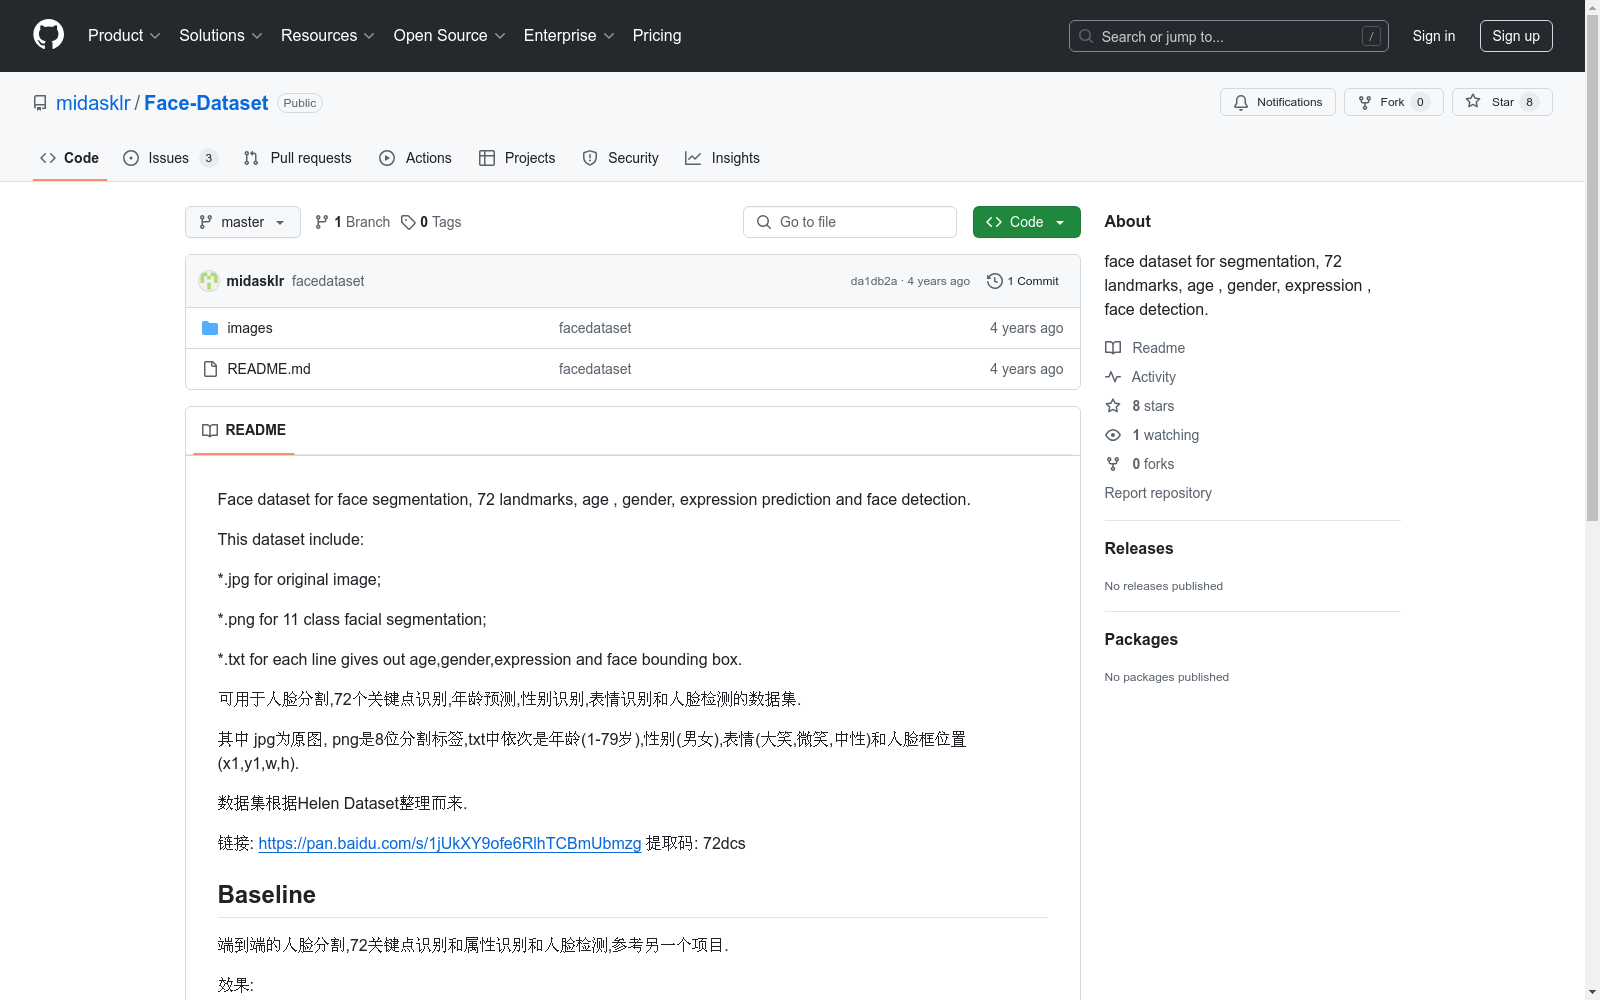
Task: Click the README.md file icon
Action: tap(210, 369)
